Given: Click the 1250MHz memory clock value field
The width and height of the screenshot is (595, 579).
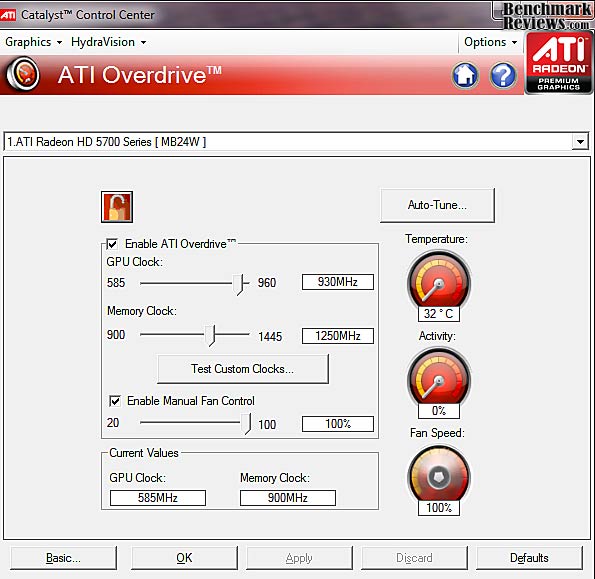Looking at the screenshot, I should pos(338,336).
